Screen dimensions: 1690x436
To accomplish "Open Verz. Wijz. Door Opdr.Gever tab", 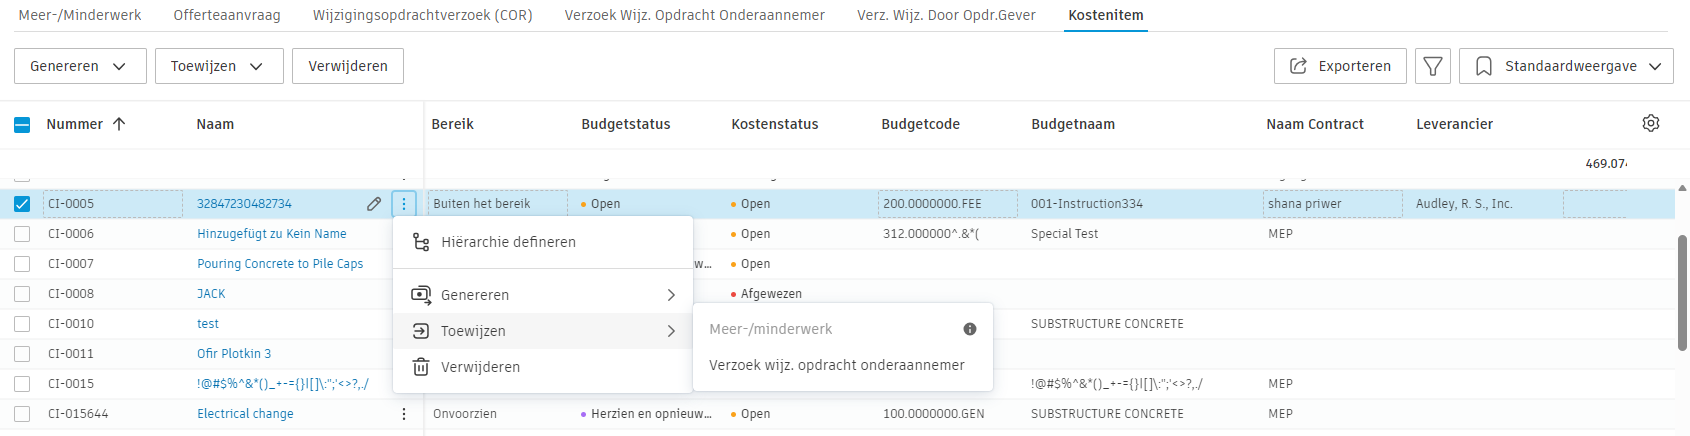I will tap(946, 15).
